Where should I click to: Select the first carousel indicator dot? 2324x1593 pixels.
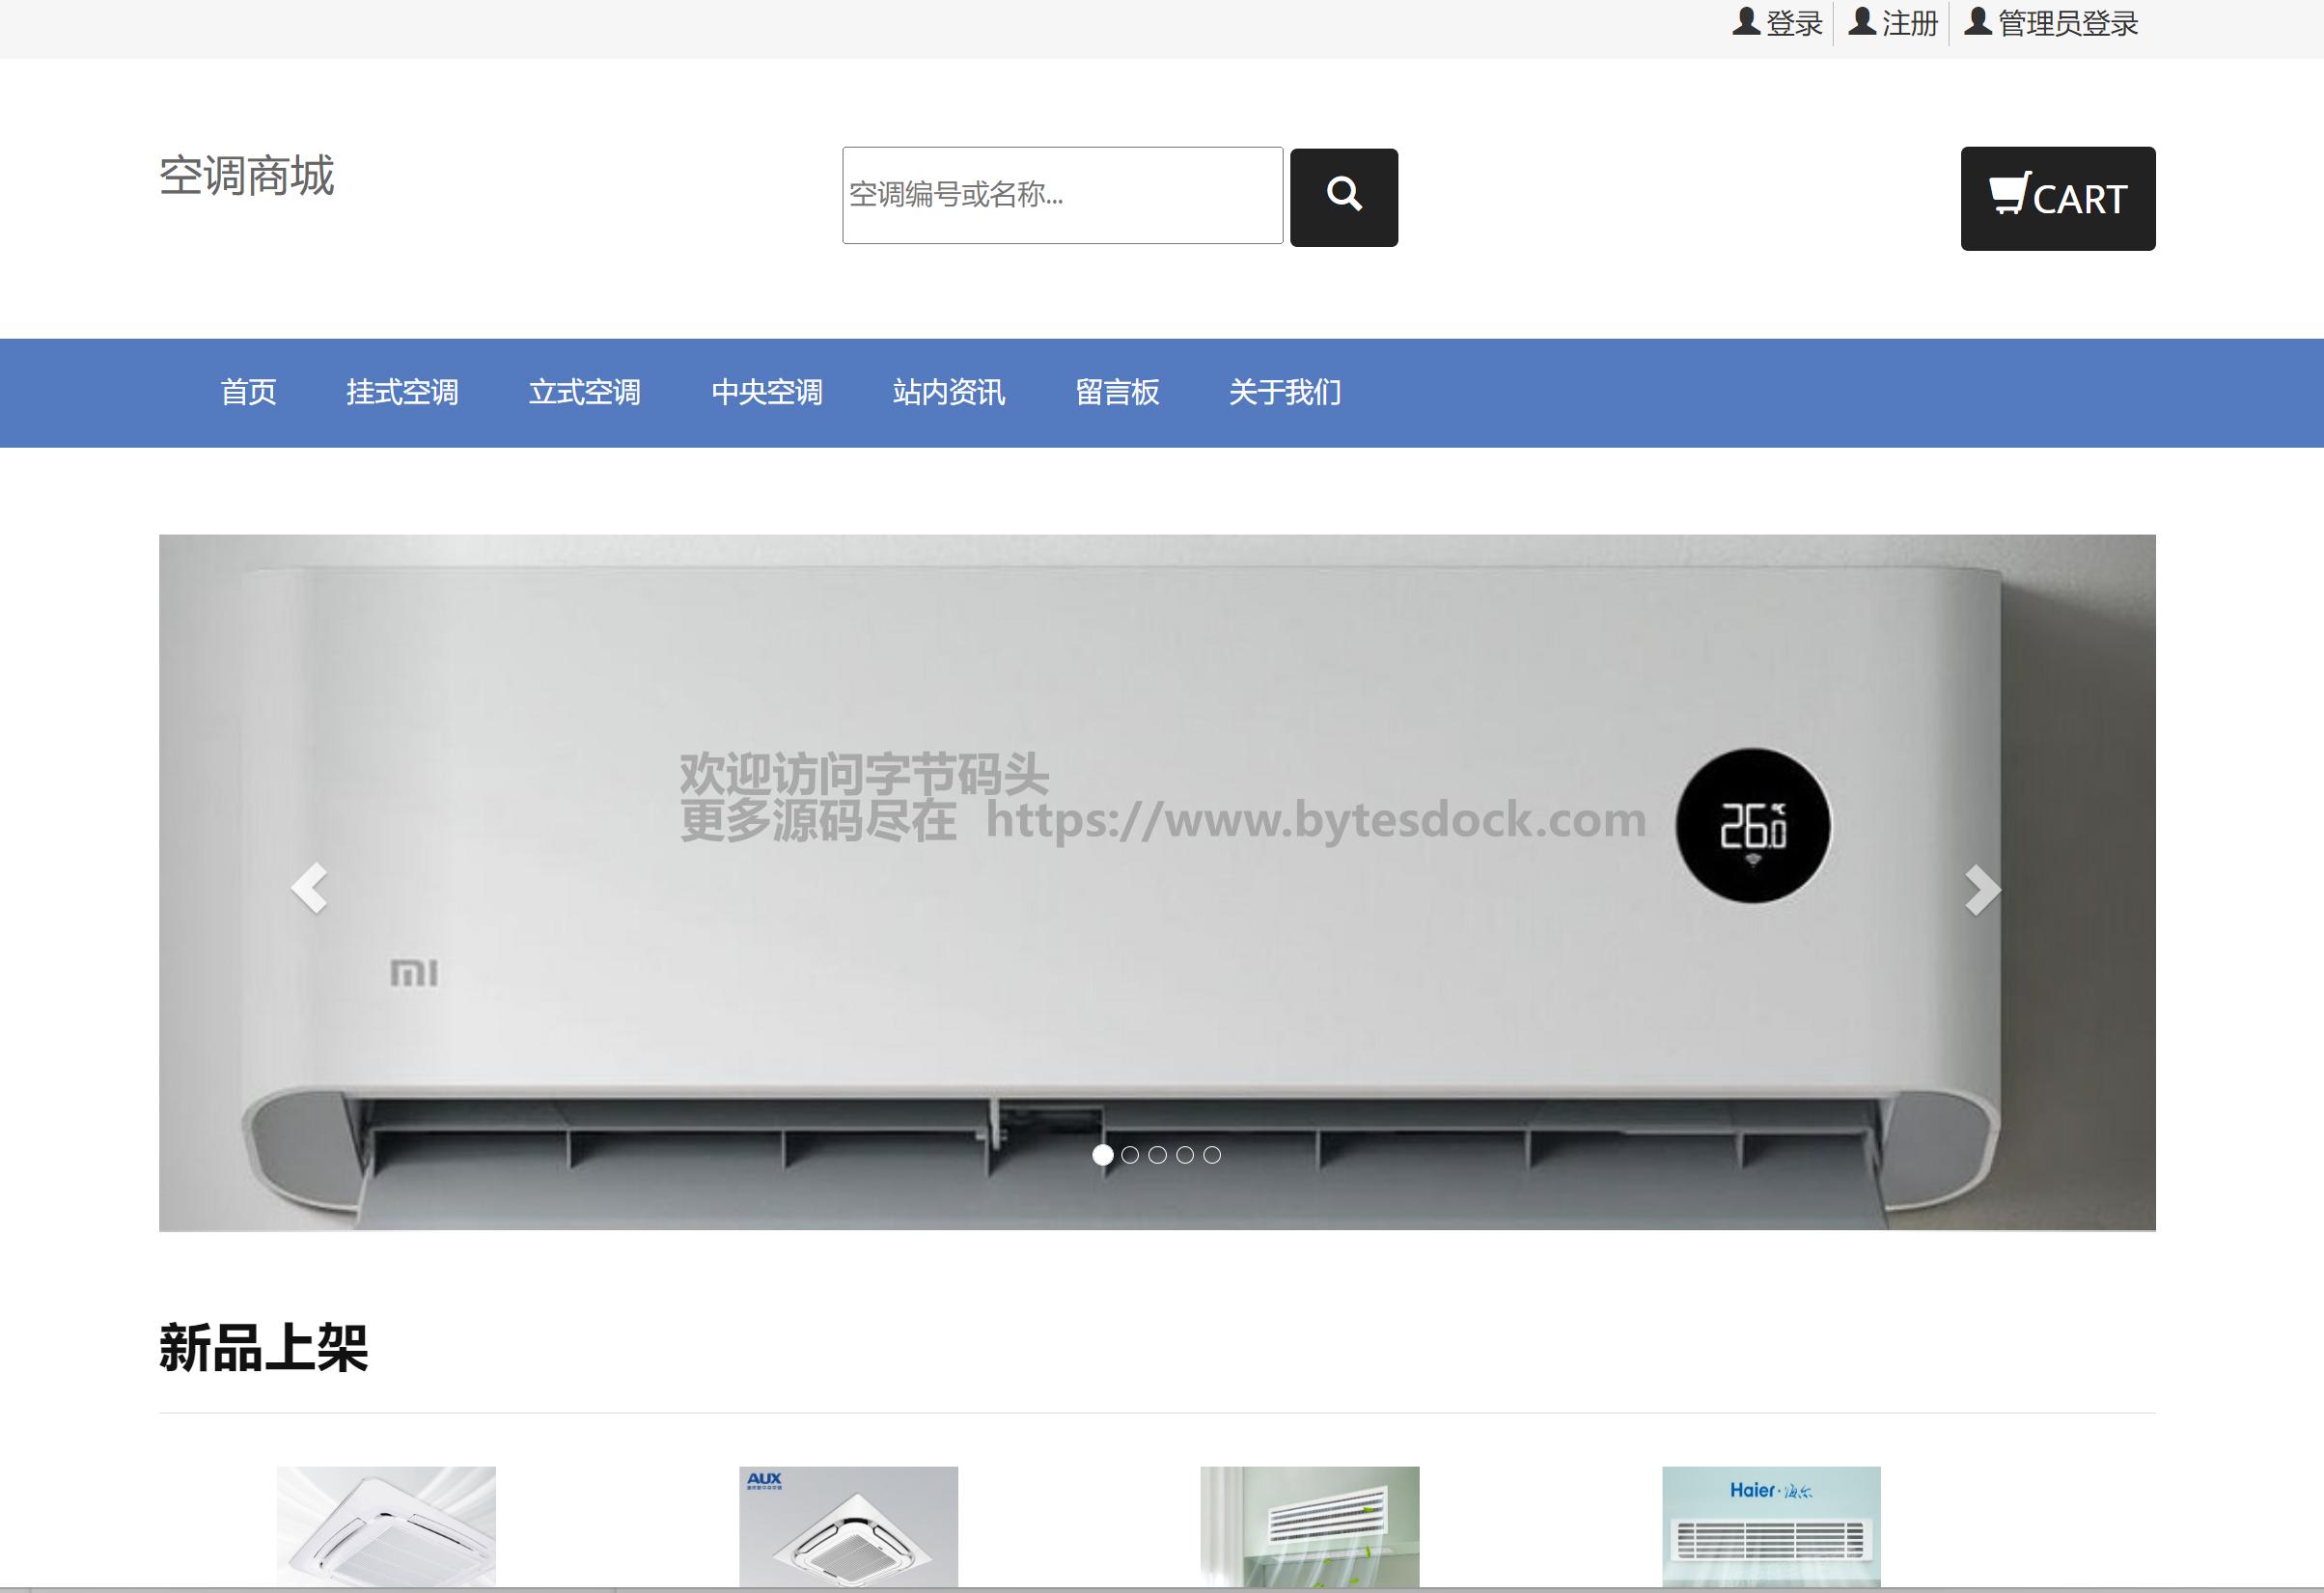[1102, 1155]
